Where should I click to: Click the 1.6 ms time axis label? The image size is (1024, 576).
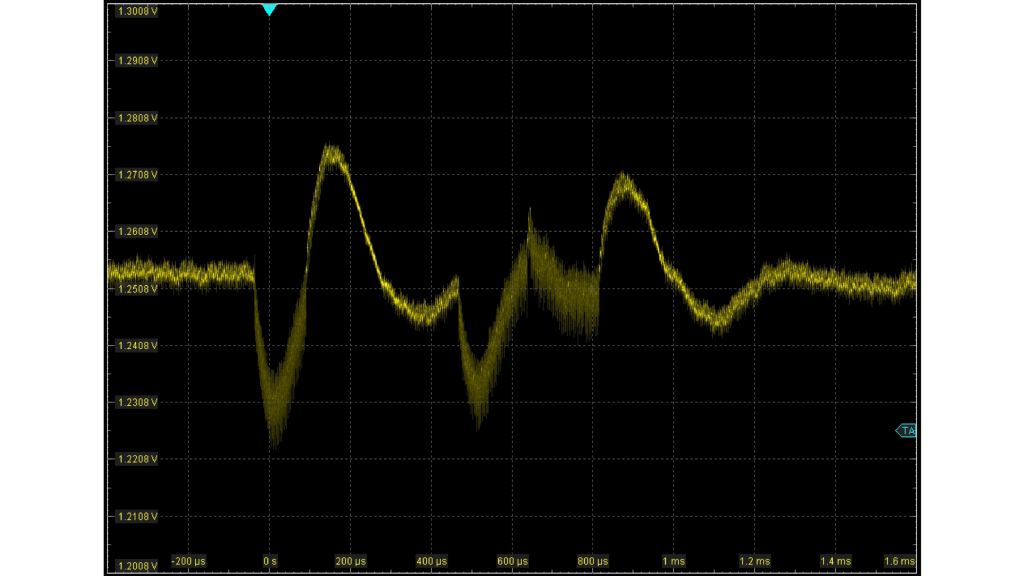click(900, 561)
